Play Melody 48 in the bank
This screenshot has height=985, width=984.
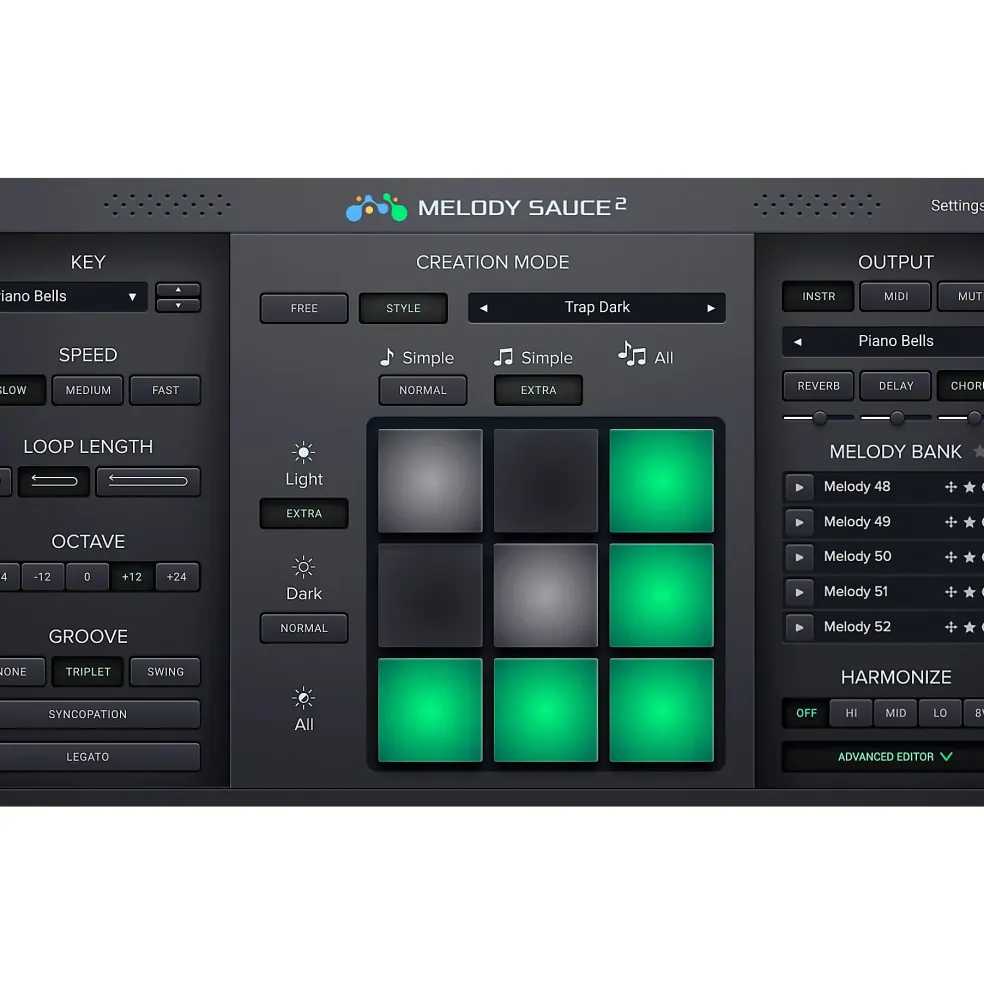click(x=799, y=487)
